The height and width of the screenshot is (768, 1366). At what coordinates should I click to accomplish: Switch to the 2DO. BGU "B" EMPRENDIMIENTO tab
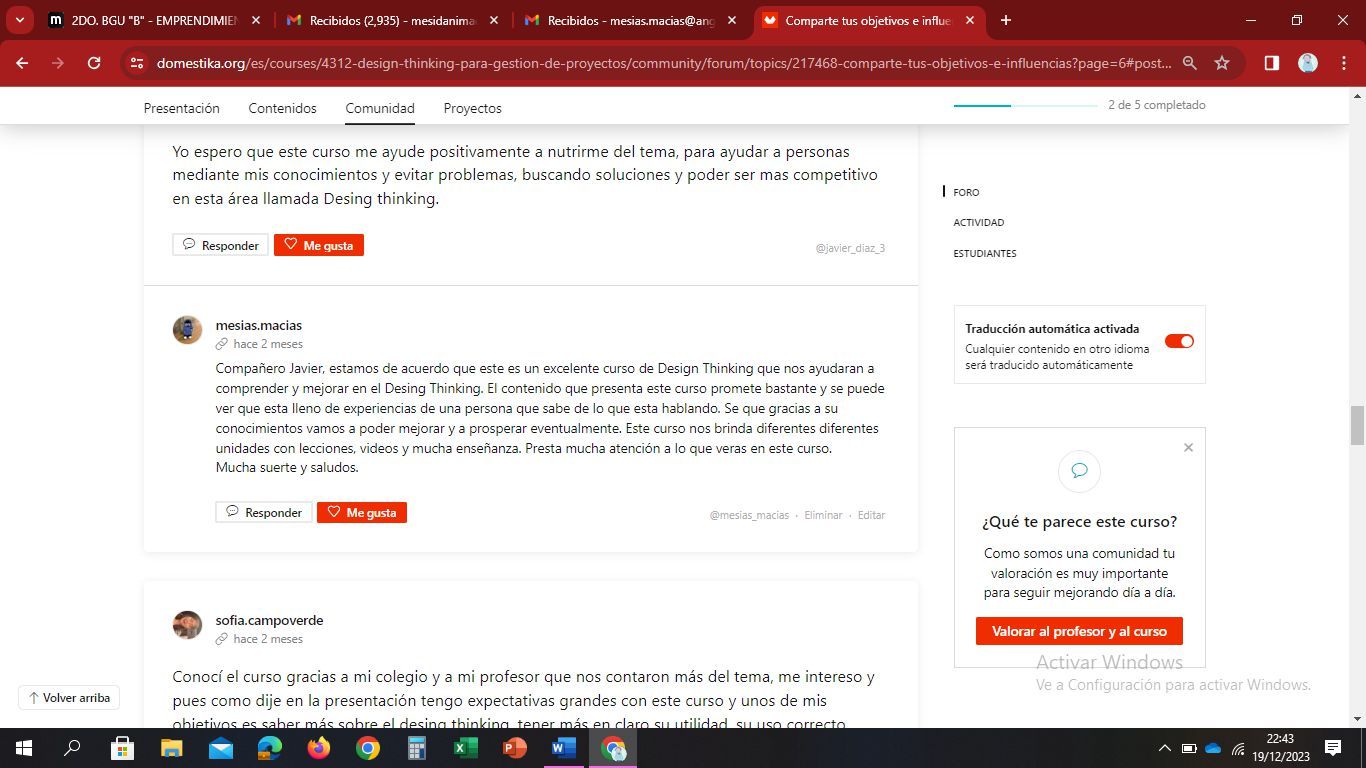(155, 20)
